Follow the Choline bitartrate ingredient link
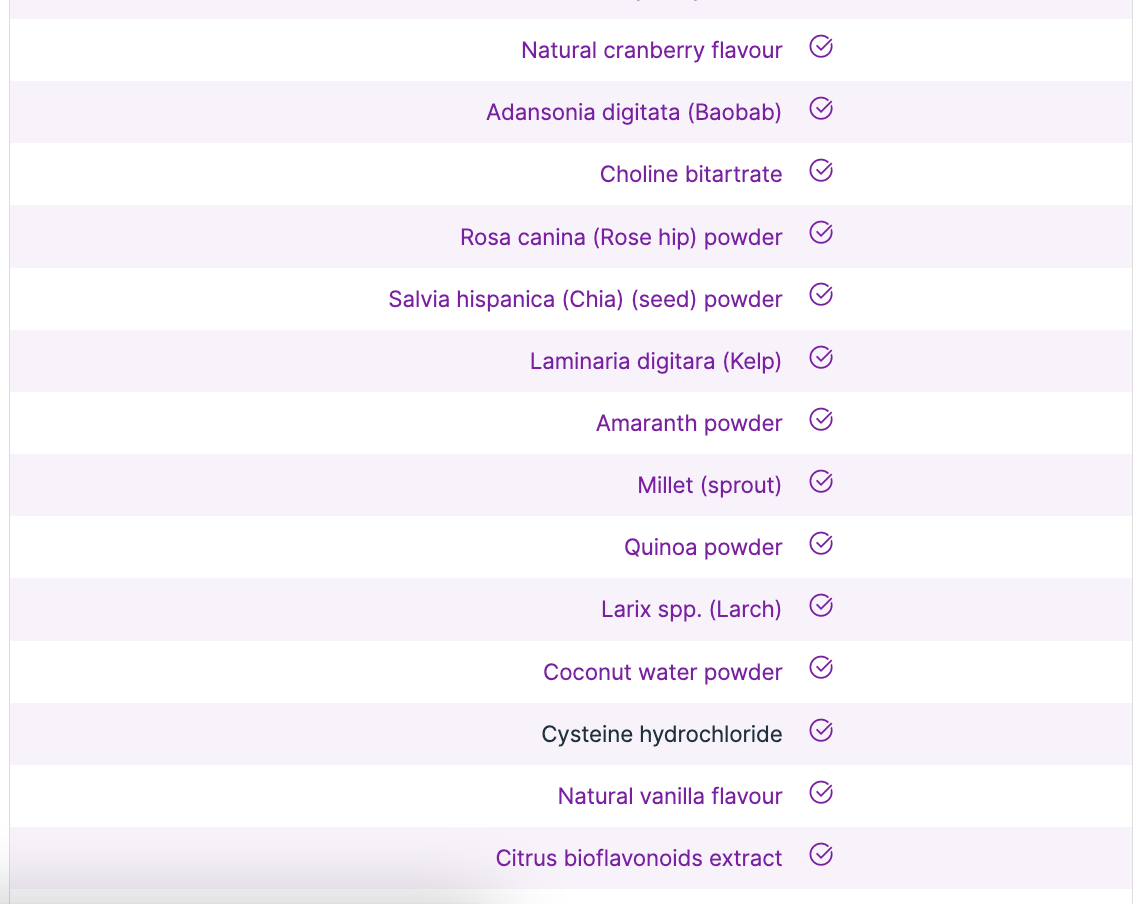The height and width of the screenshot is (904, 1148). (690, 174)
